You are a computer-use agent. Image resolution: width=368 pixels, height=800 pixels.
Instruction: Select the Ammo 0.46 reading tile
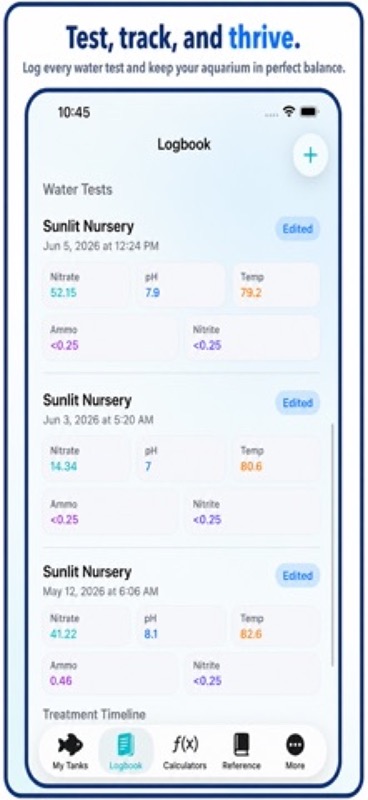pos(110,673)
